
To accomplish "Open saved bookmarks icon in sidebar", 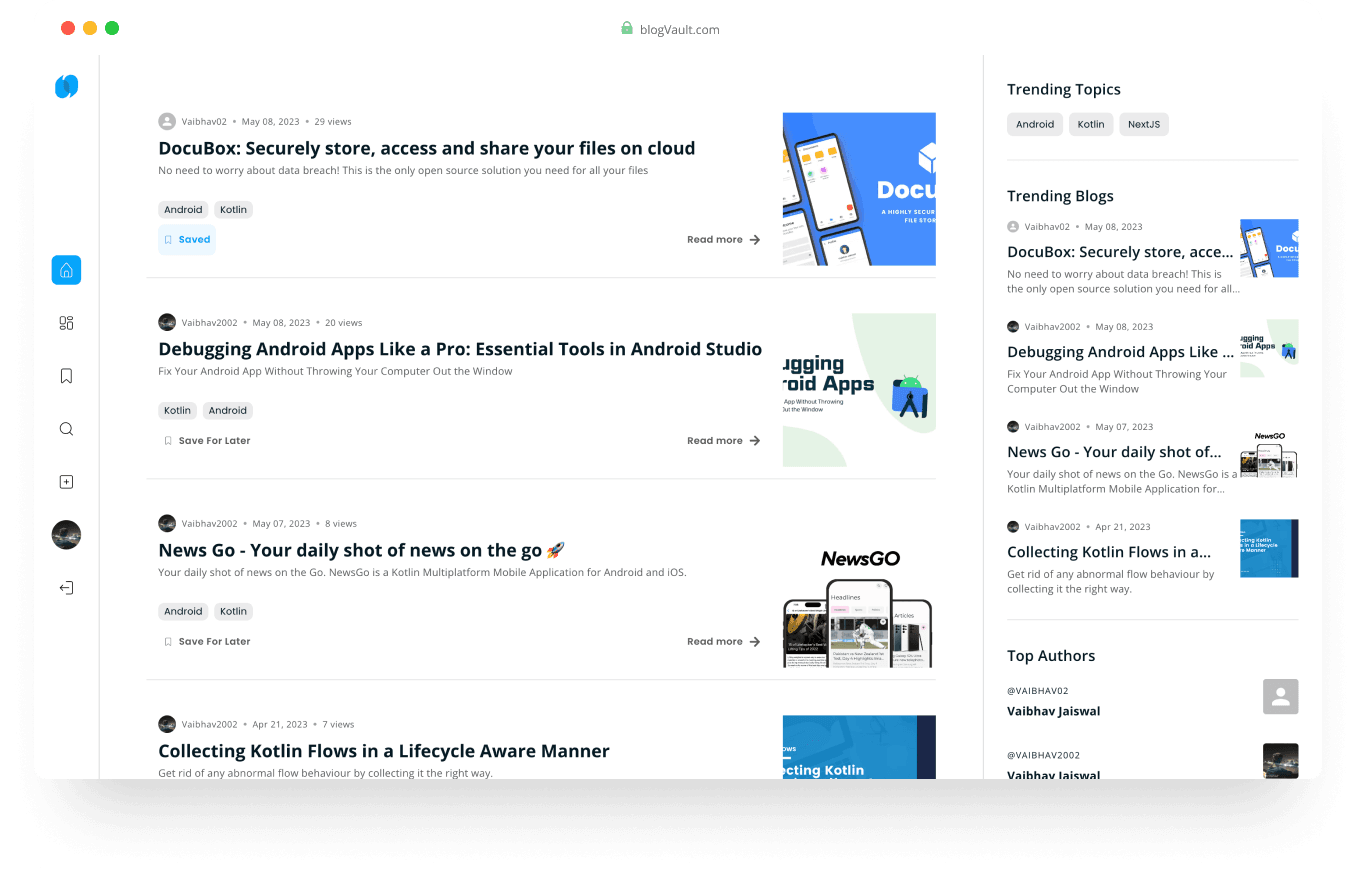I will pyautogui.click(x=66, y=376).
